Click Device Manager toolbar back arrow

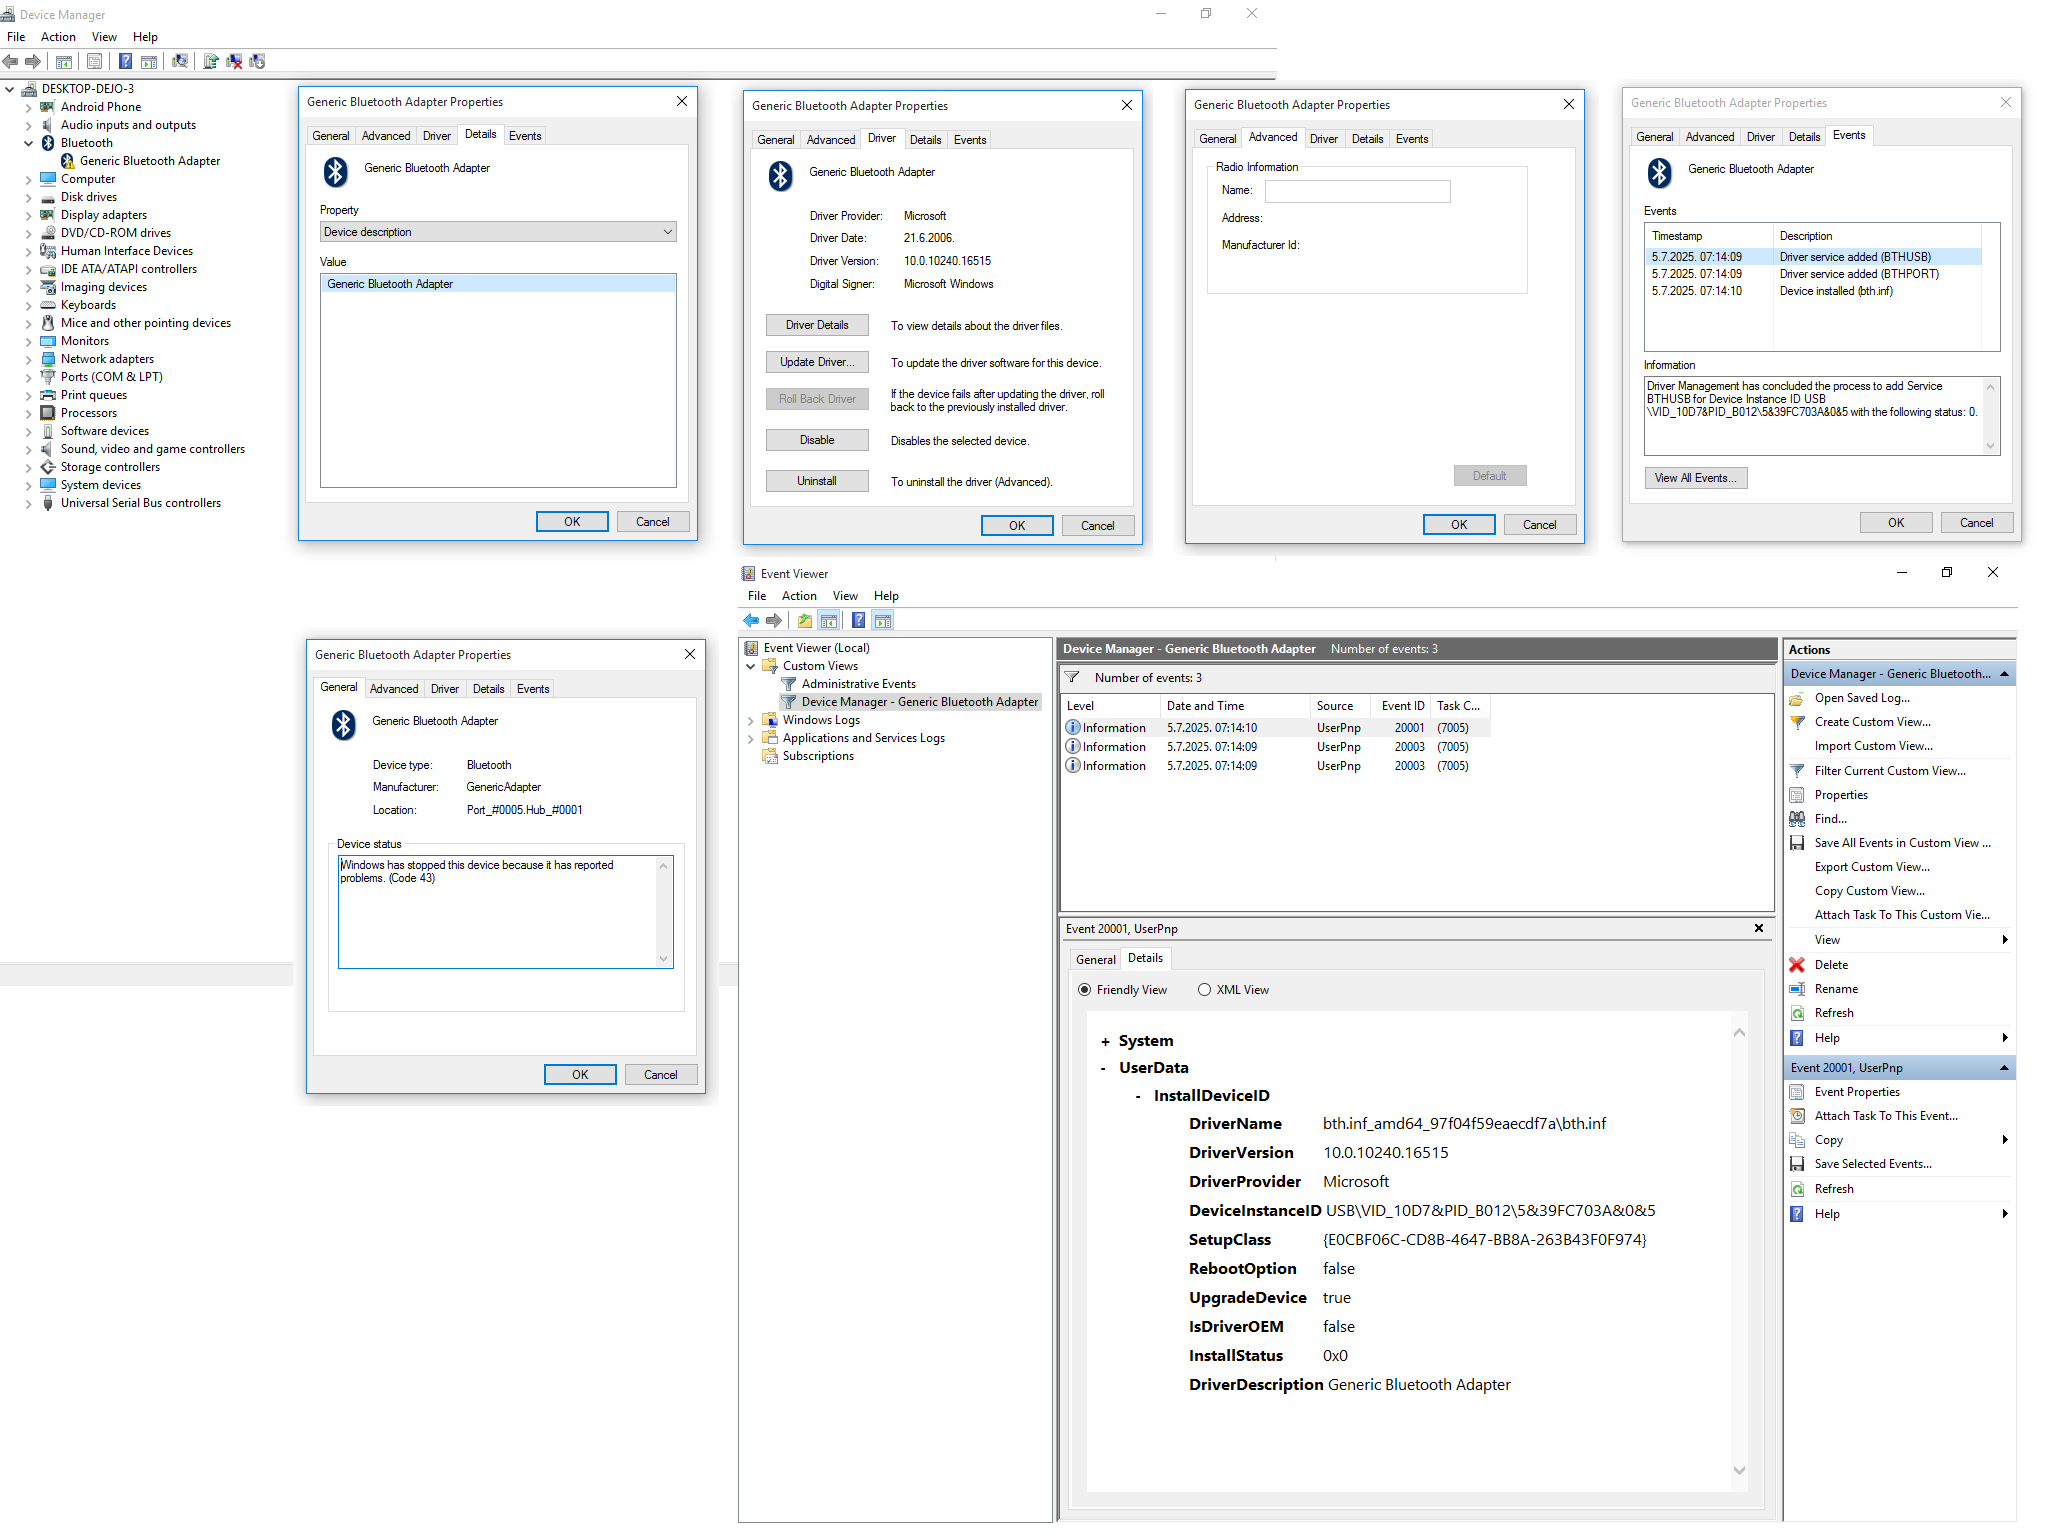pyautogui.click(x=11, y=61)
